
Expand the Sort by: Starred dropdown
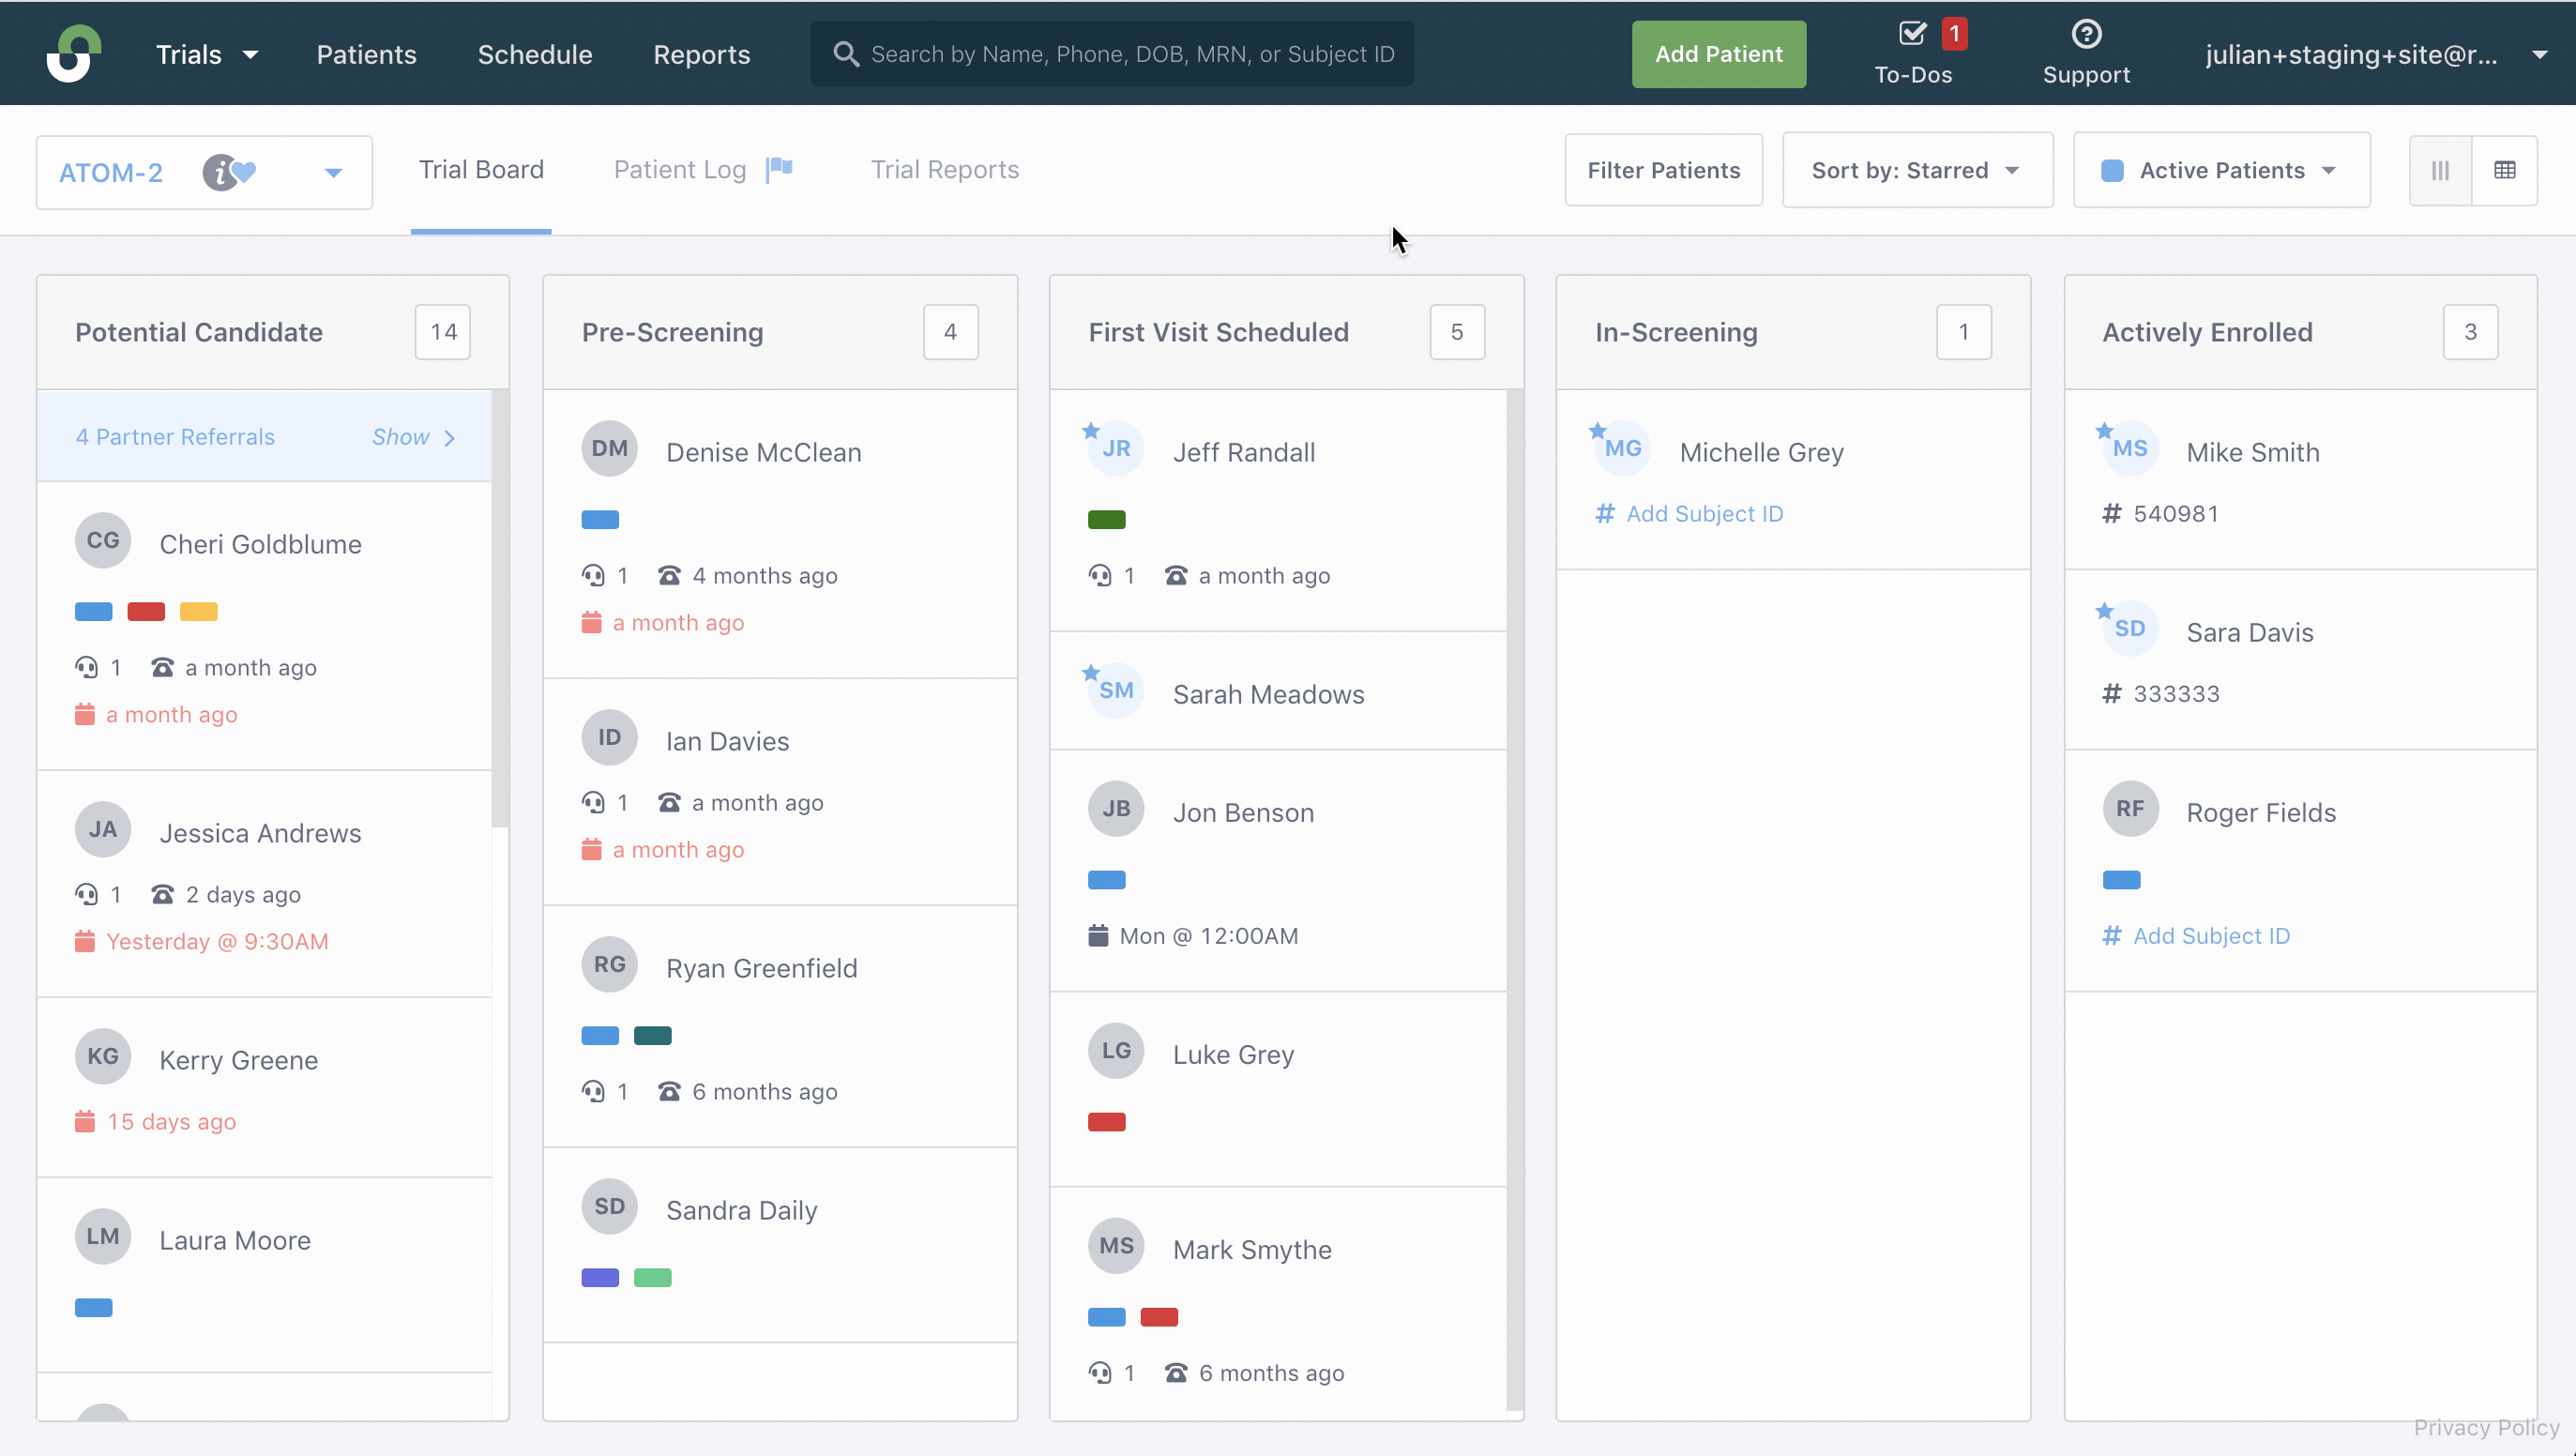[x=1917, y=170]
